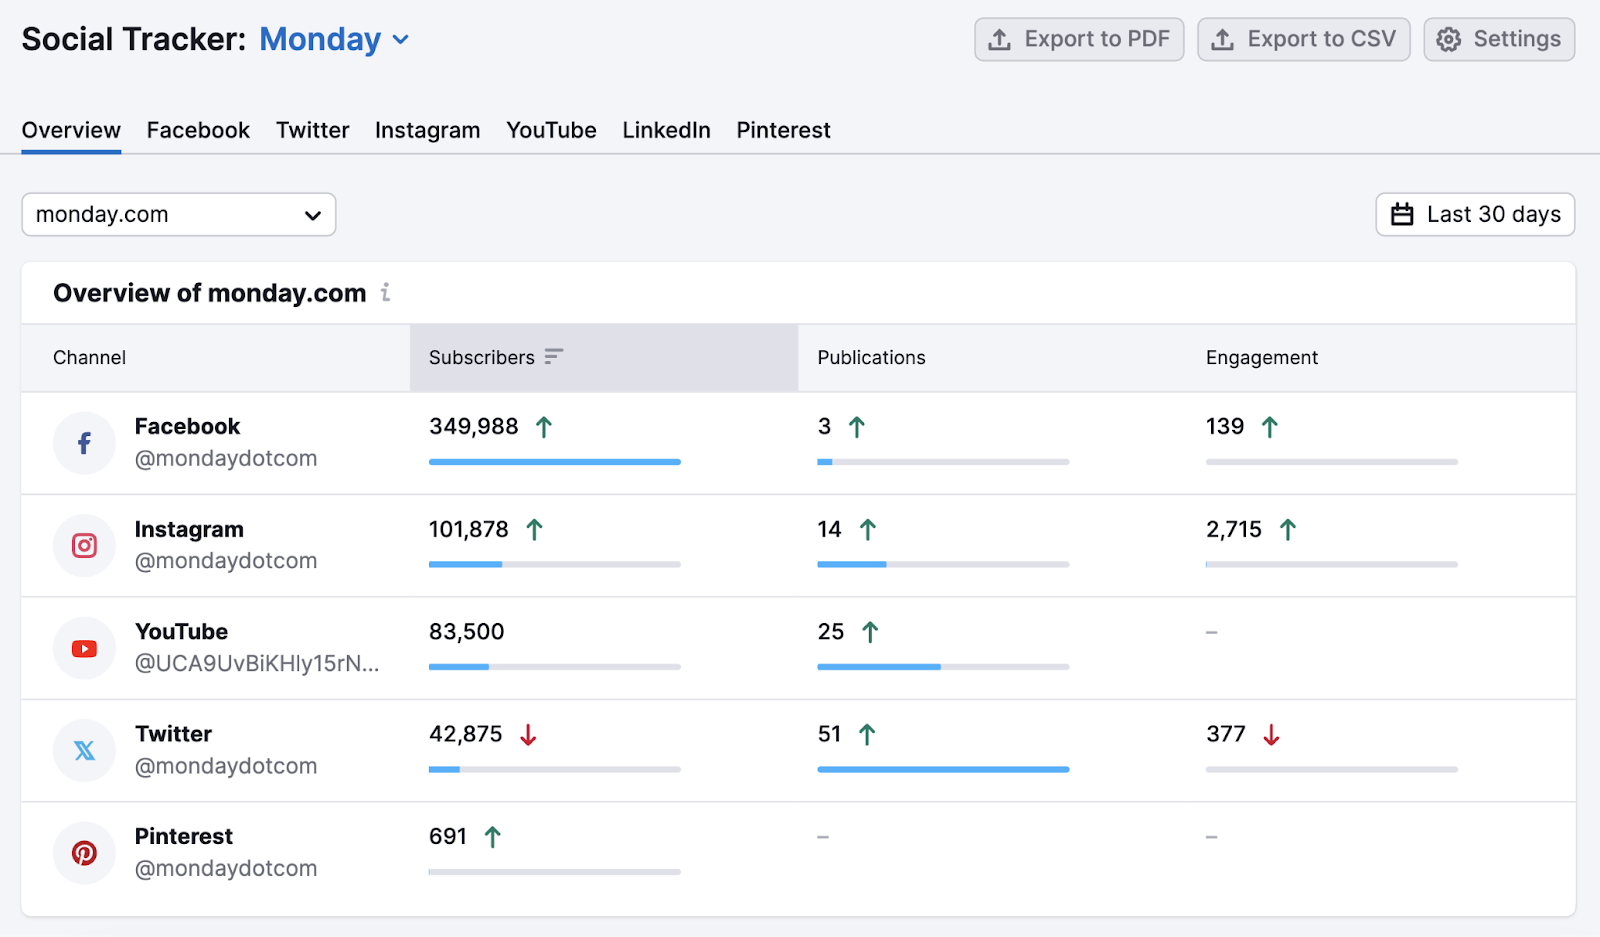Click the Facebook channel name in table

[x=187, y=426]
